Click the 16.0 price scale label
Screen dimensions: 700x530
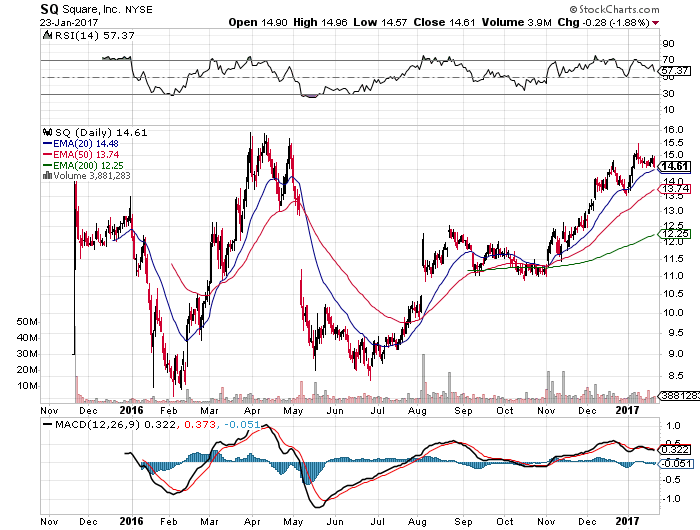click(673, 129)
